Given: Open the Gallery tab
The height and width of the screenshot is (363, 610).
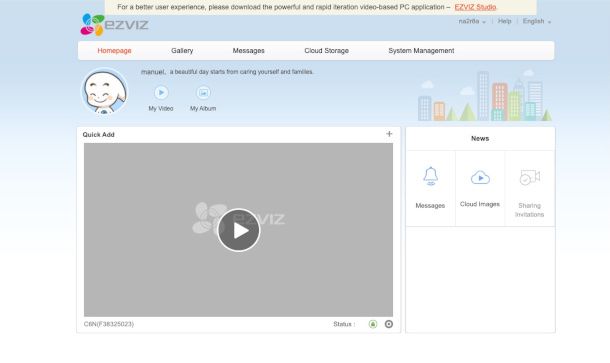Looking at the screenshot, I should (182, 51).
